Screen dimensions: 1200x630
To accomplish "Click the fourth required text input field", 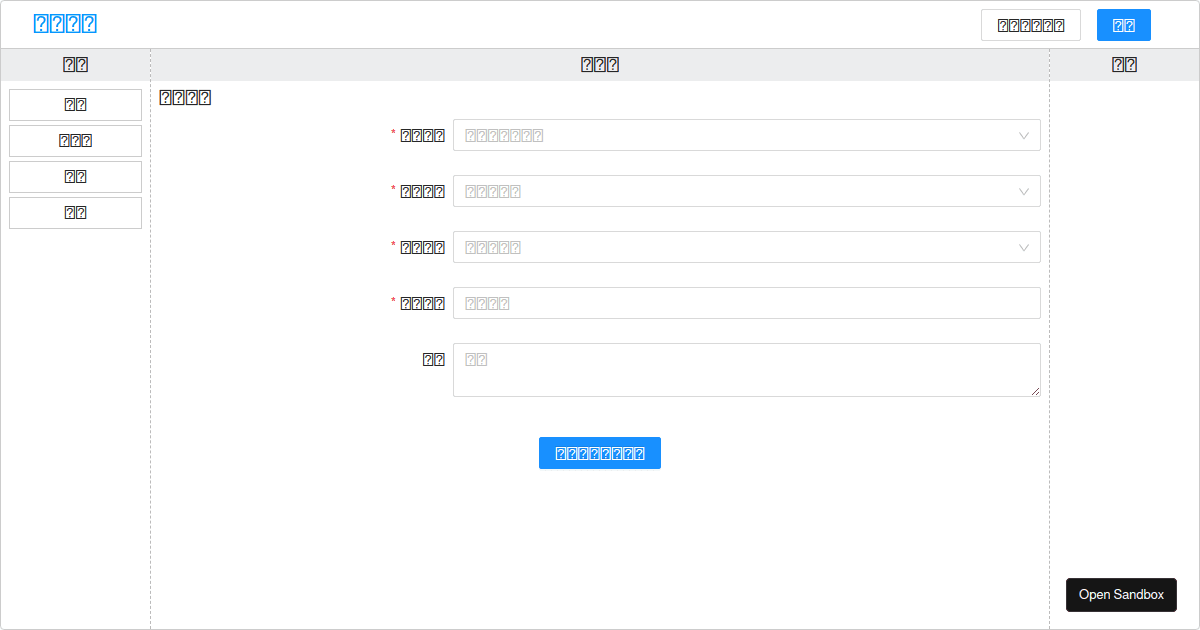I will pos(746,302).
